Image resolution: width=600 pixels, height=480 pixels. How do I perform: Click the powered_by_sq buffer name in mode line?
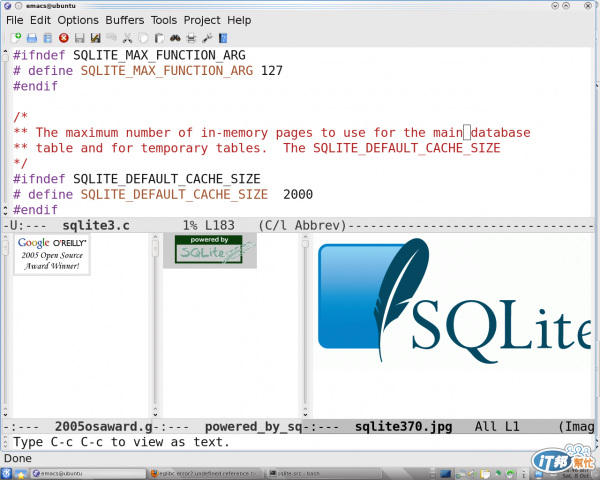point(254,426)
